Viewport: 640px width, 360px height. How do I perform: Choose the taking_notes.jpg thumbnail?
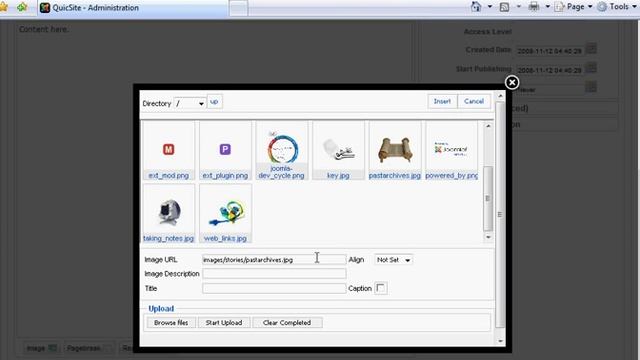point(169,212)
